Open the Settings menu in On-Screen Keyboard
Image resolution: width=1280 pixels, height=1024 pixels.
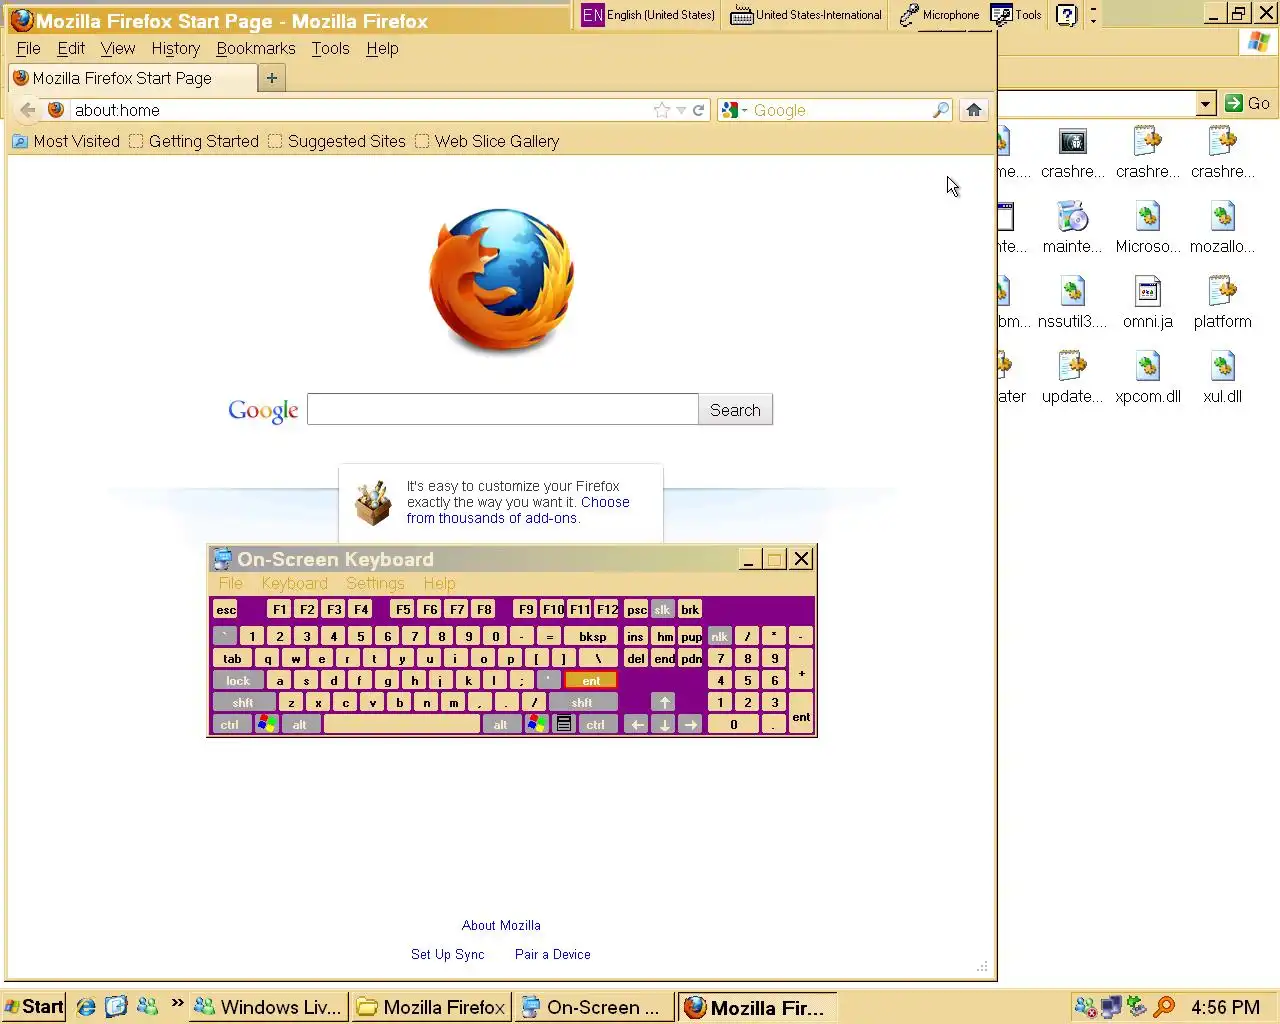[x=375, y=583]
